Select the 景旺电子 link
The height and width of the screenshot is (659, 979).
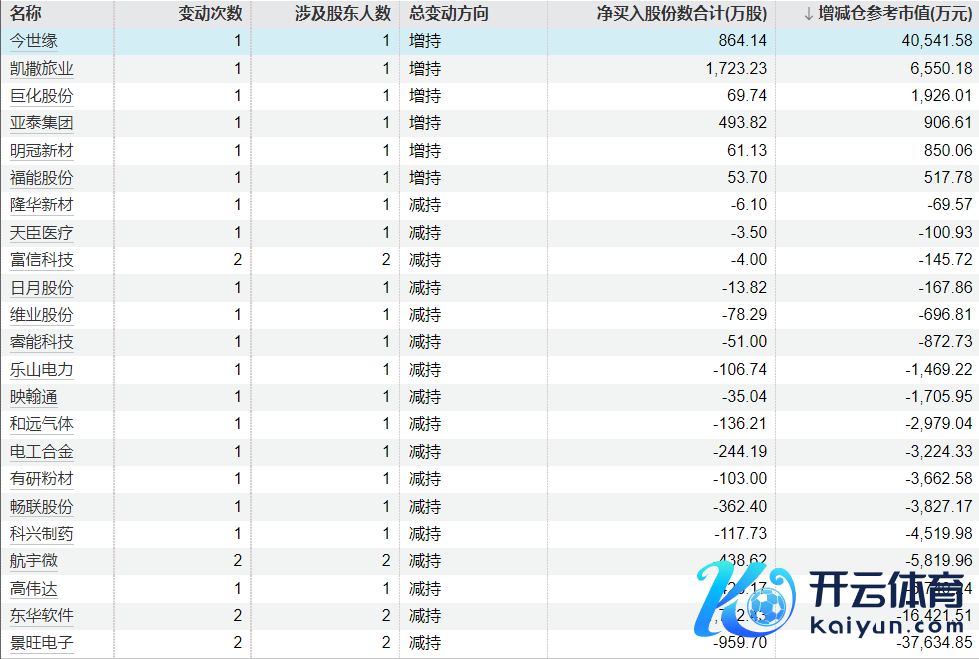pos(41,642)
